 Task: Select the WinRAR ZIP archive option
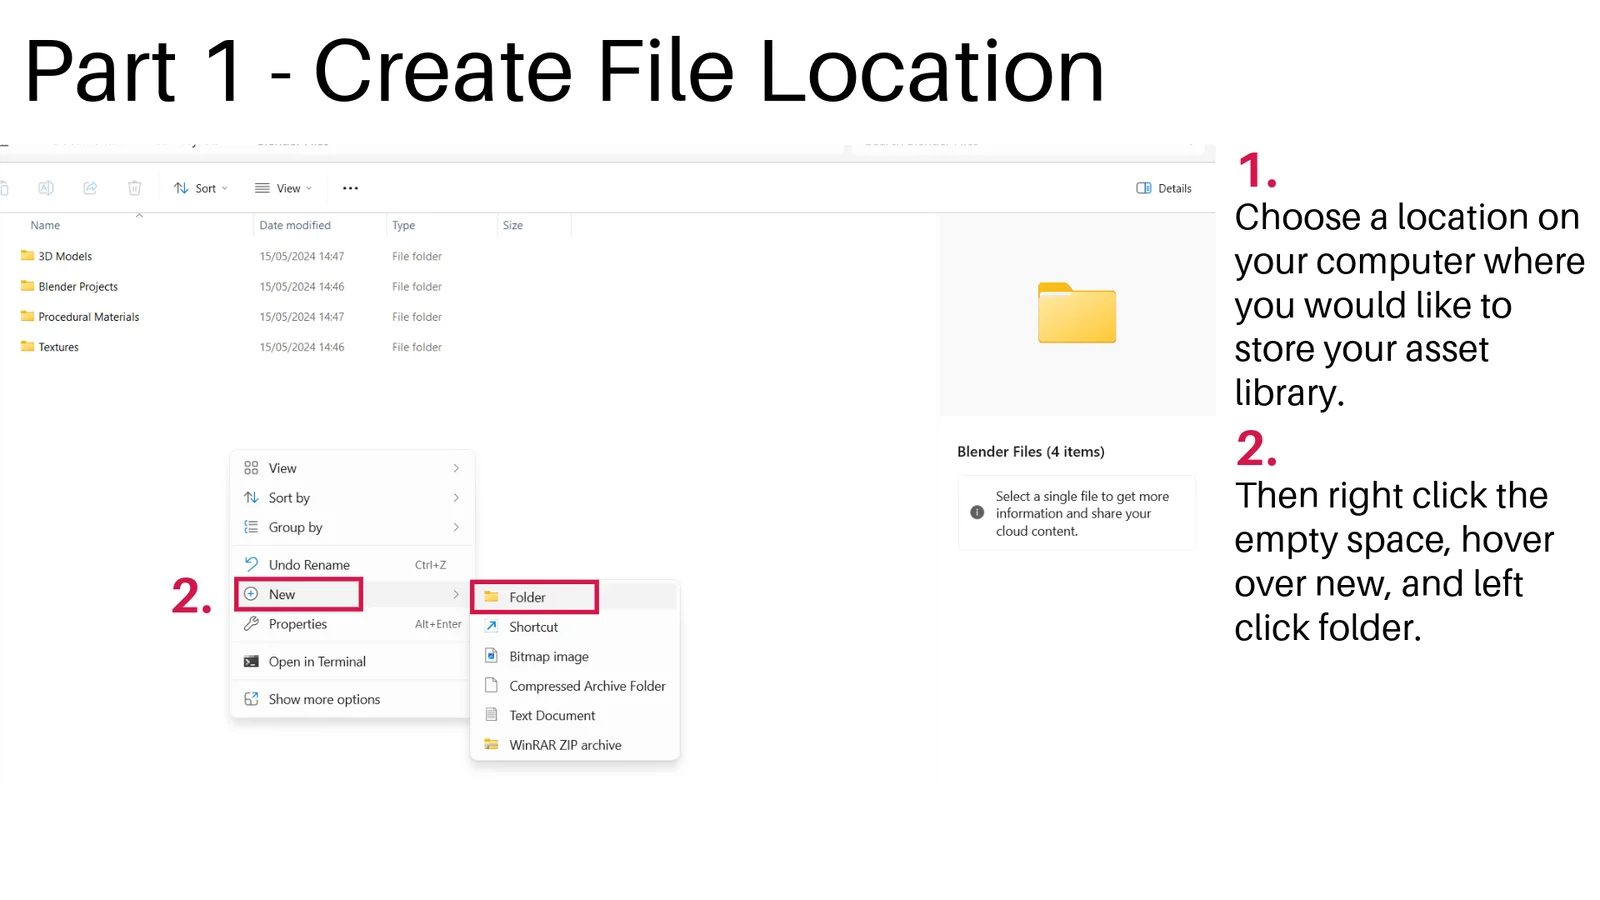point(565,744)
